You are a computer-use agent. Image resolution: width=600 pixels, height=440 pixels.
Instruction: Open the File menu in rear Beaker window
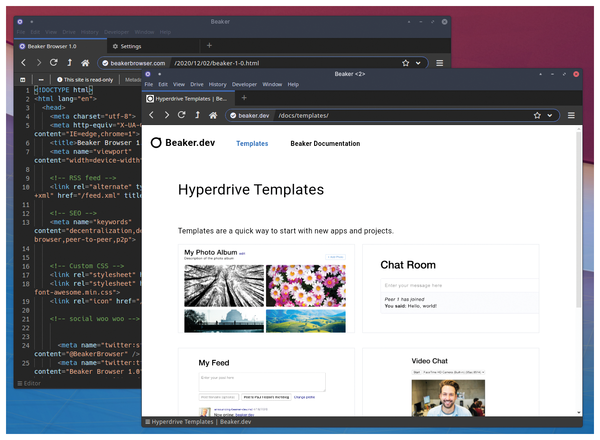[21, 32]
